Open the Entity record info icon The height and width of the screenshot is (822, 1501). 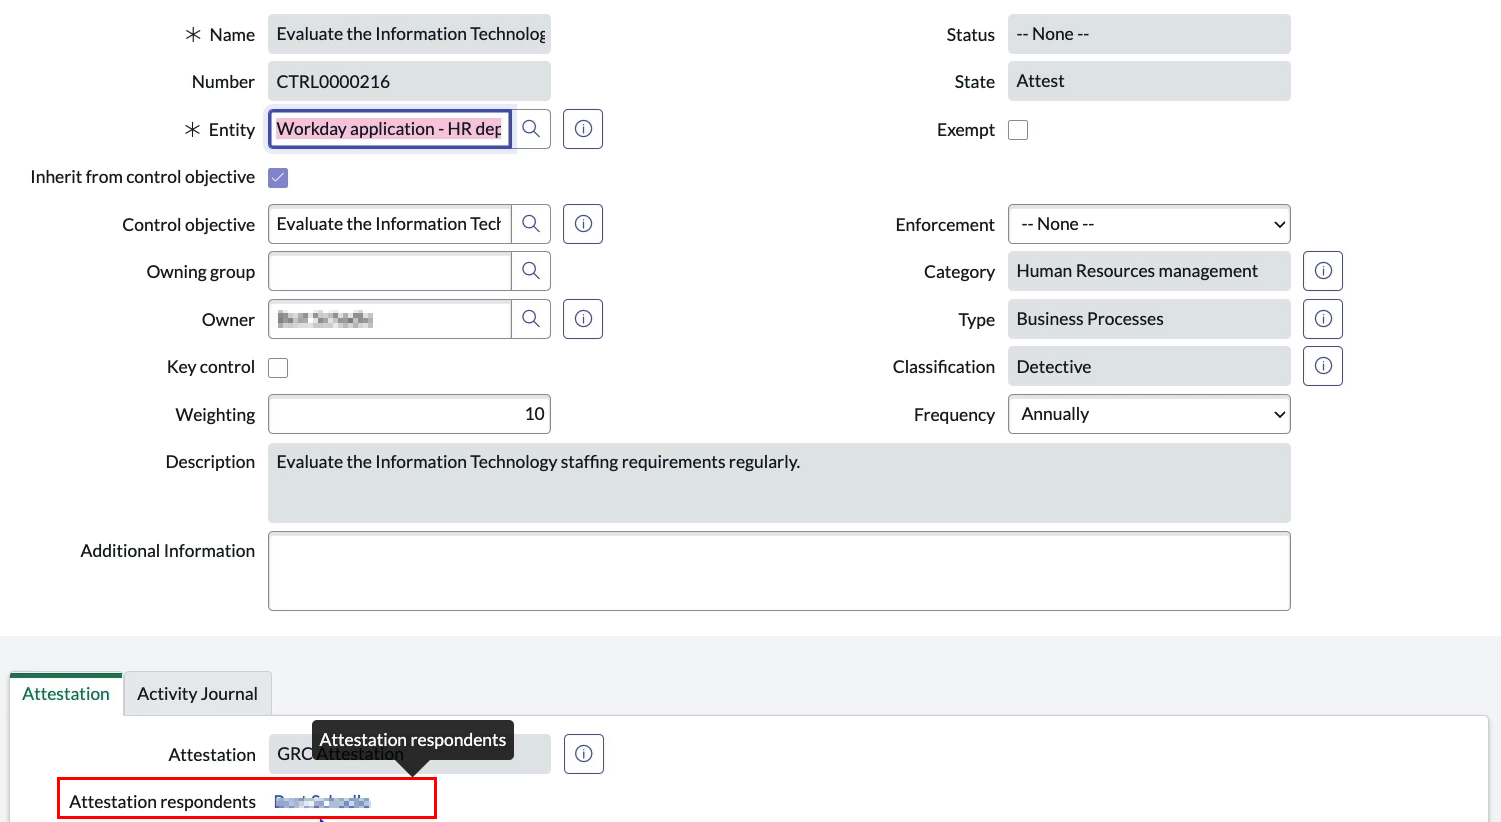click(x=583, y=129)
